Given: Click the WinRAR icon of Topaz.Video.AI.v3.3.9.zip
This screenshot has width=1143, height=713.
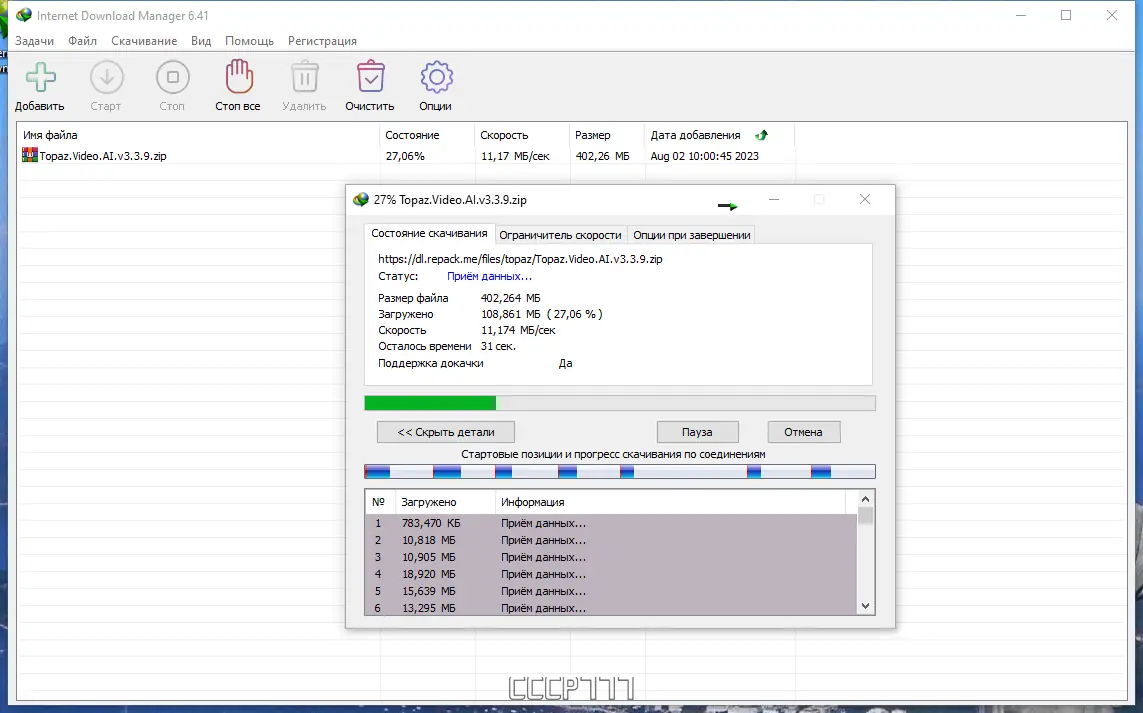Looking at the screenshot, I should [x=30, y=155].
